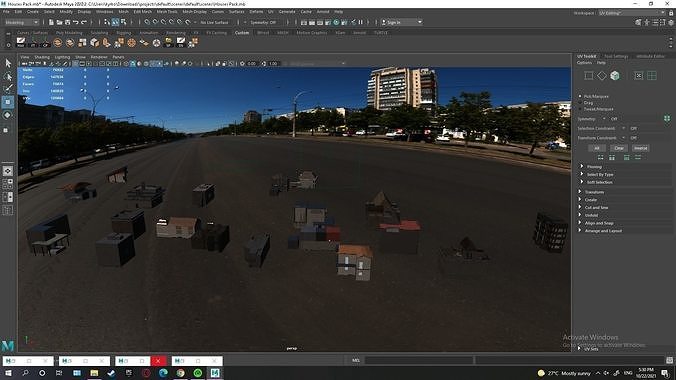Screen dimensions: 676x380
Task: Click the All button in UV Toolkit
Action: (x=597, y=148)
